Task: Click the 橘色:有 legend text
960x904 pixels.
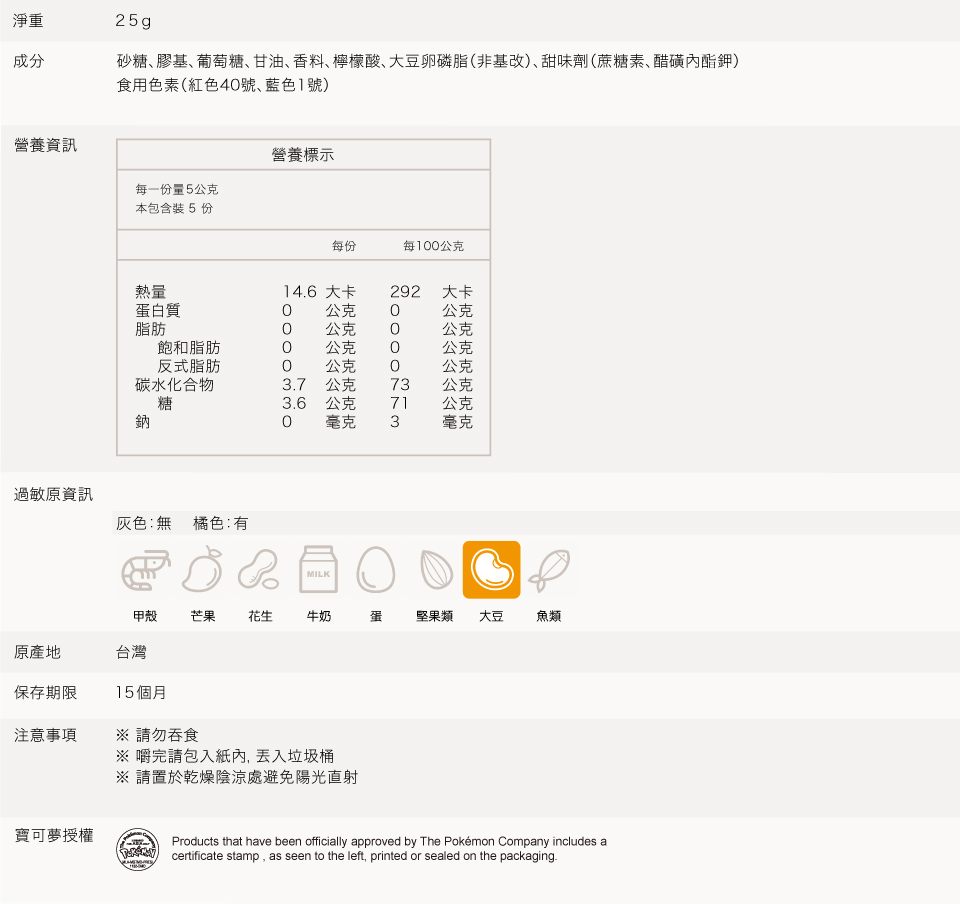Action: pos(220,523)
